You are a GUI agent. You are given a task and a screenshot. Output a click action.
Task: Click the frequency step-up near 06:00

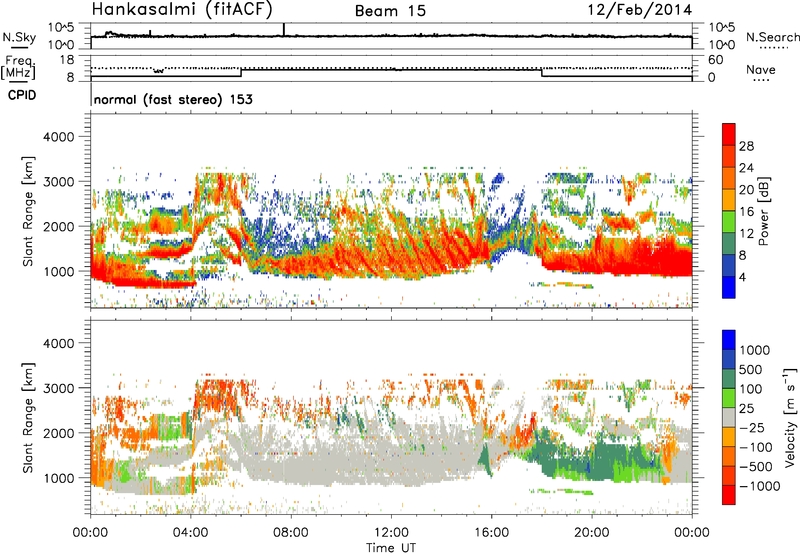click(x=241, y=73)
